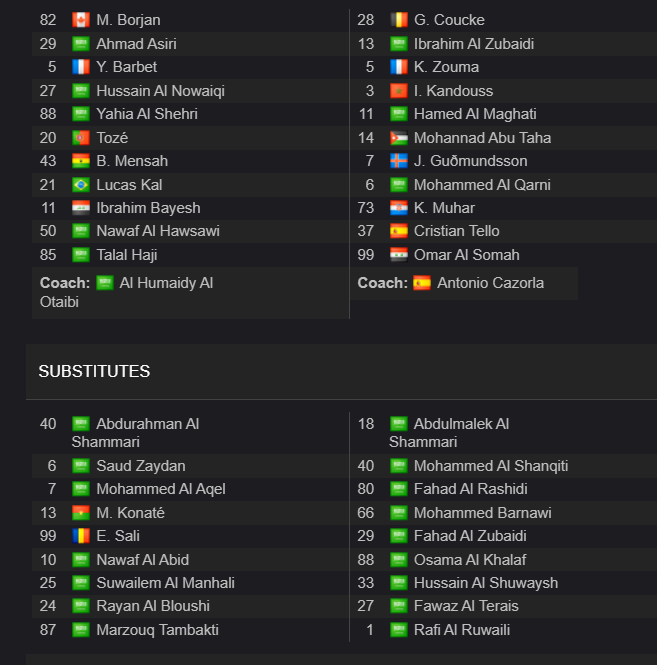657x665 pixels.
Task: Click the Morocco flag beside I. Kandouss
Action: [x=399, y=91]
